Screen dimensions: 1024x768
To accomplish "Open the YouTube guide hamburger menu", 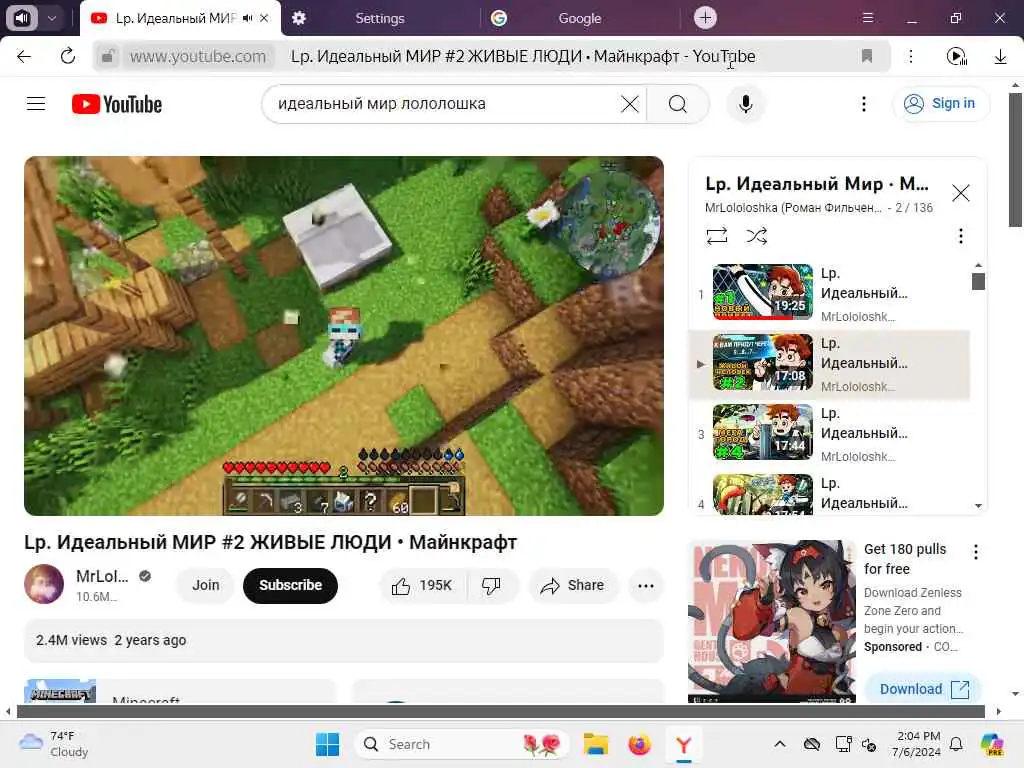I will click(x=36, y=104).
